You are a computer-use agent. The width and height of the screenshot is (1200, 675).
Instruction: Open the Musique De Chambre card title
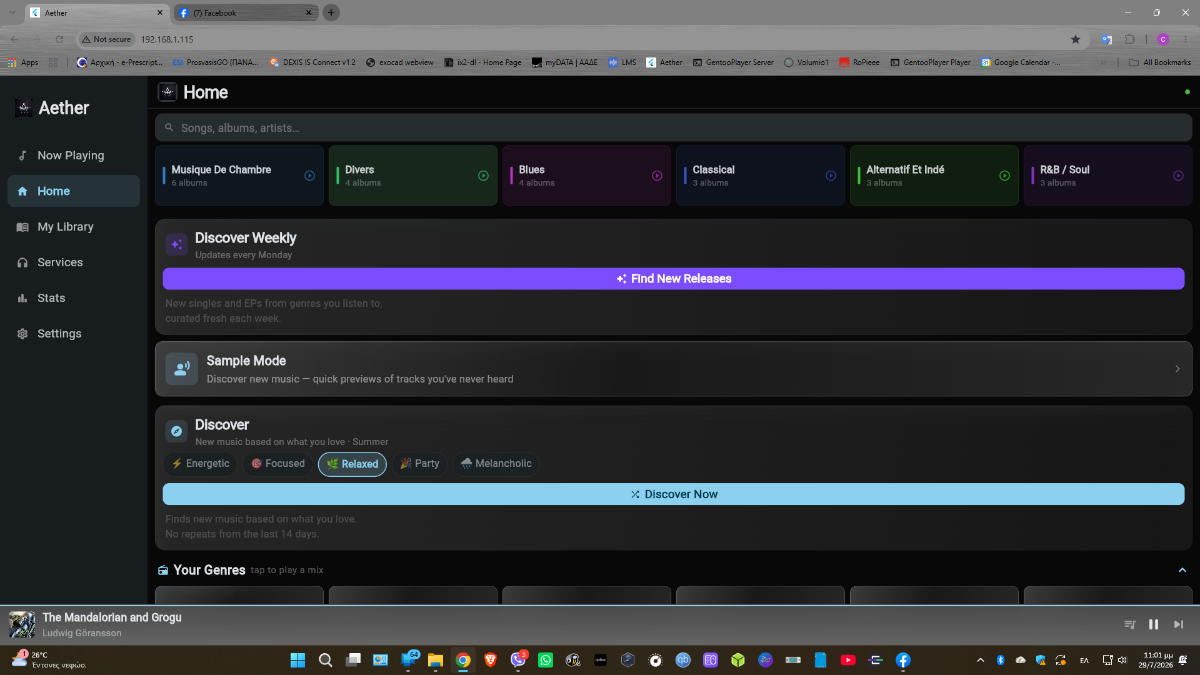(221, 170)
